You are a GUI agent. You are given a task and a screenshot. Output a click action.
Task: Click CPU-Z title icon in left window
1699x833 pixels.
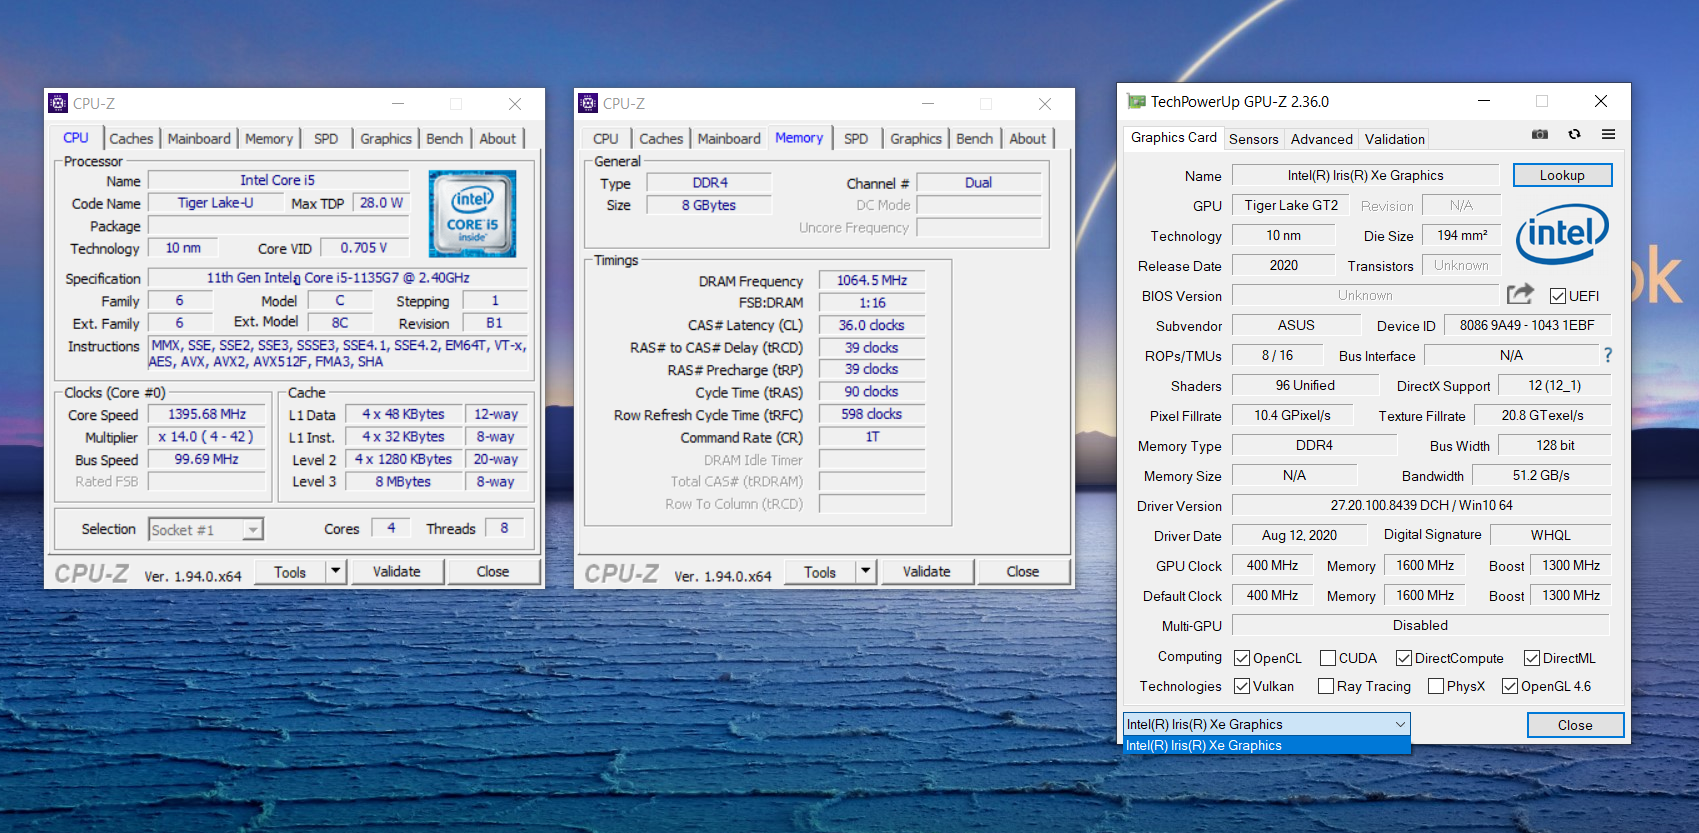click(x=58, y=103)
